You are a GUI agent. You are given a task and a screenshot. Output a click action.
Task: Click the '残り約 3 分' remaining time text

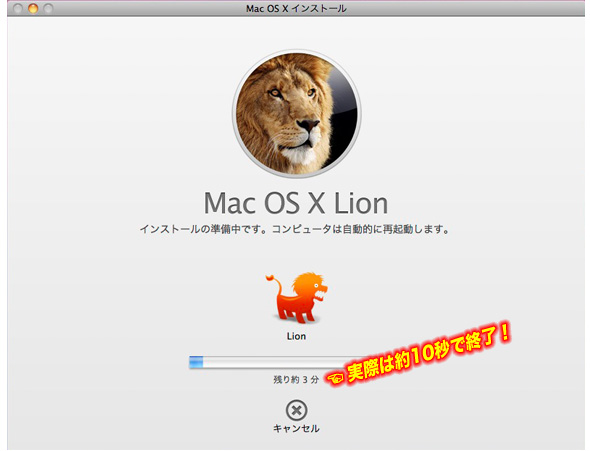(296, 380)
